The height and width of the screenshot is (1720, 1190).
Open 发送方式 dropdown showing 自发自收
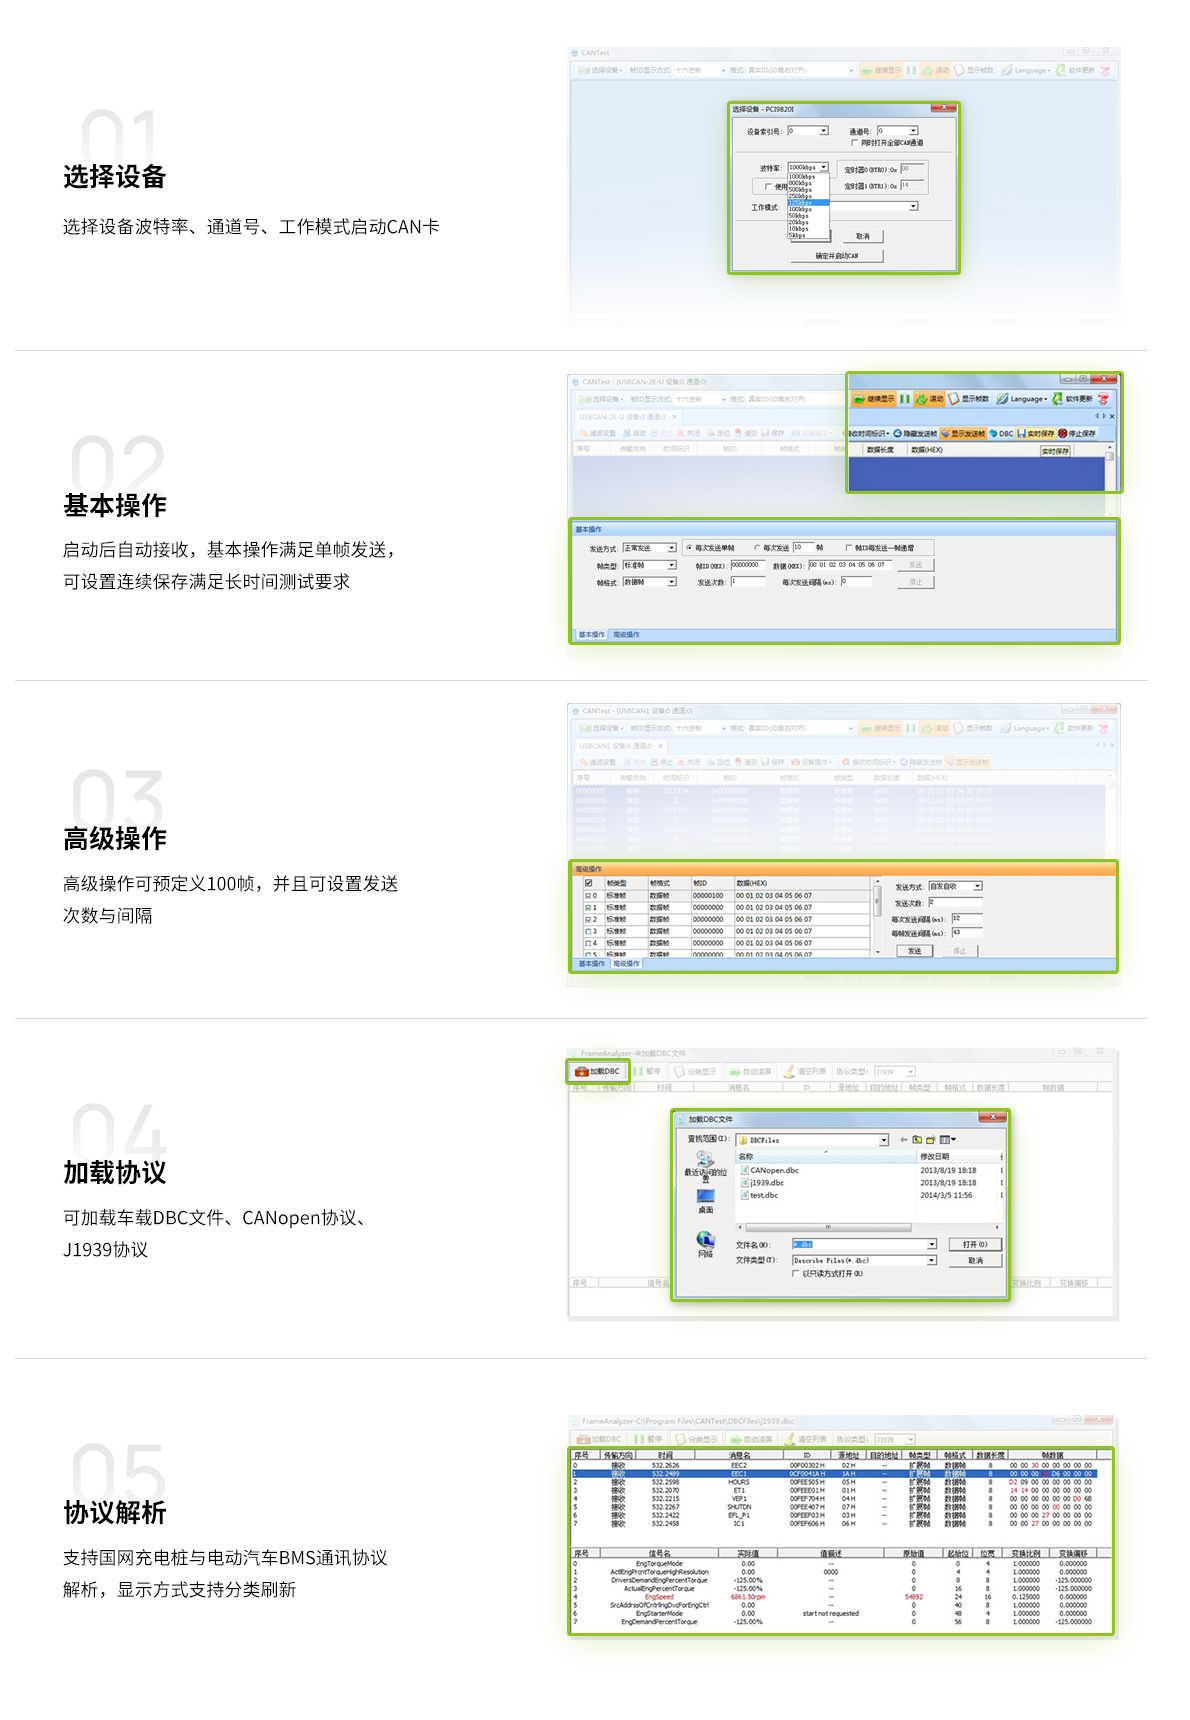pyautogui.click(x=978, y=886)
